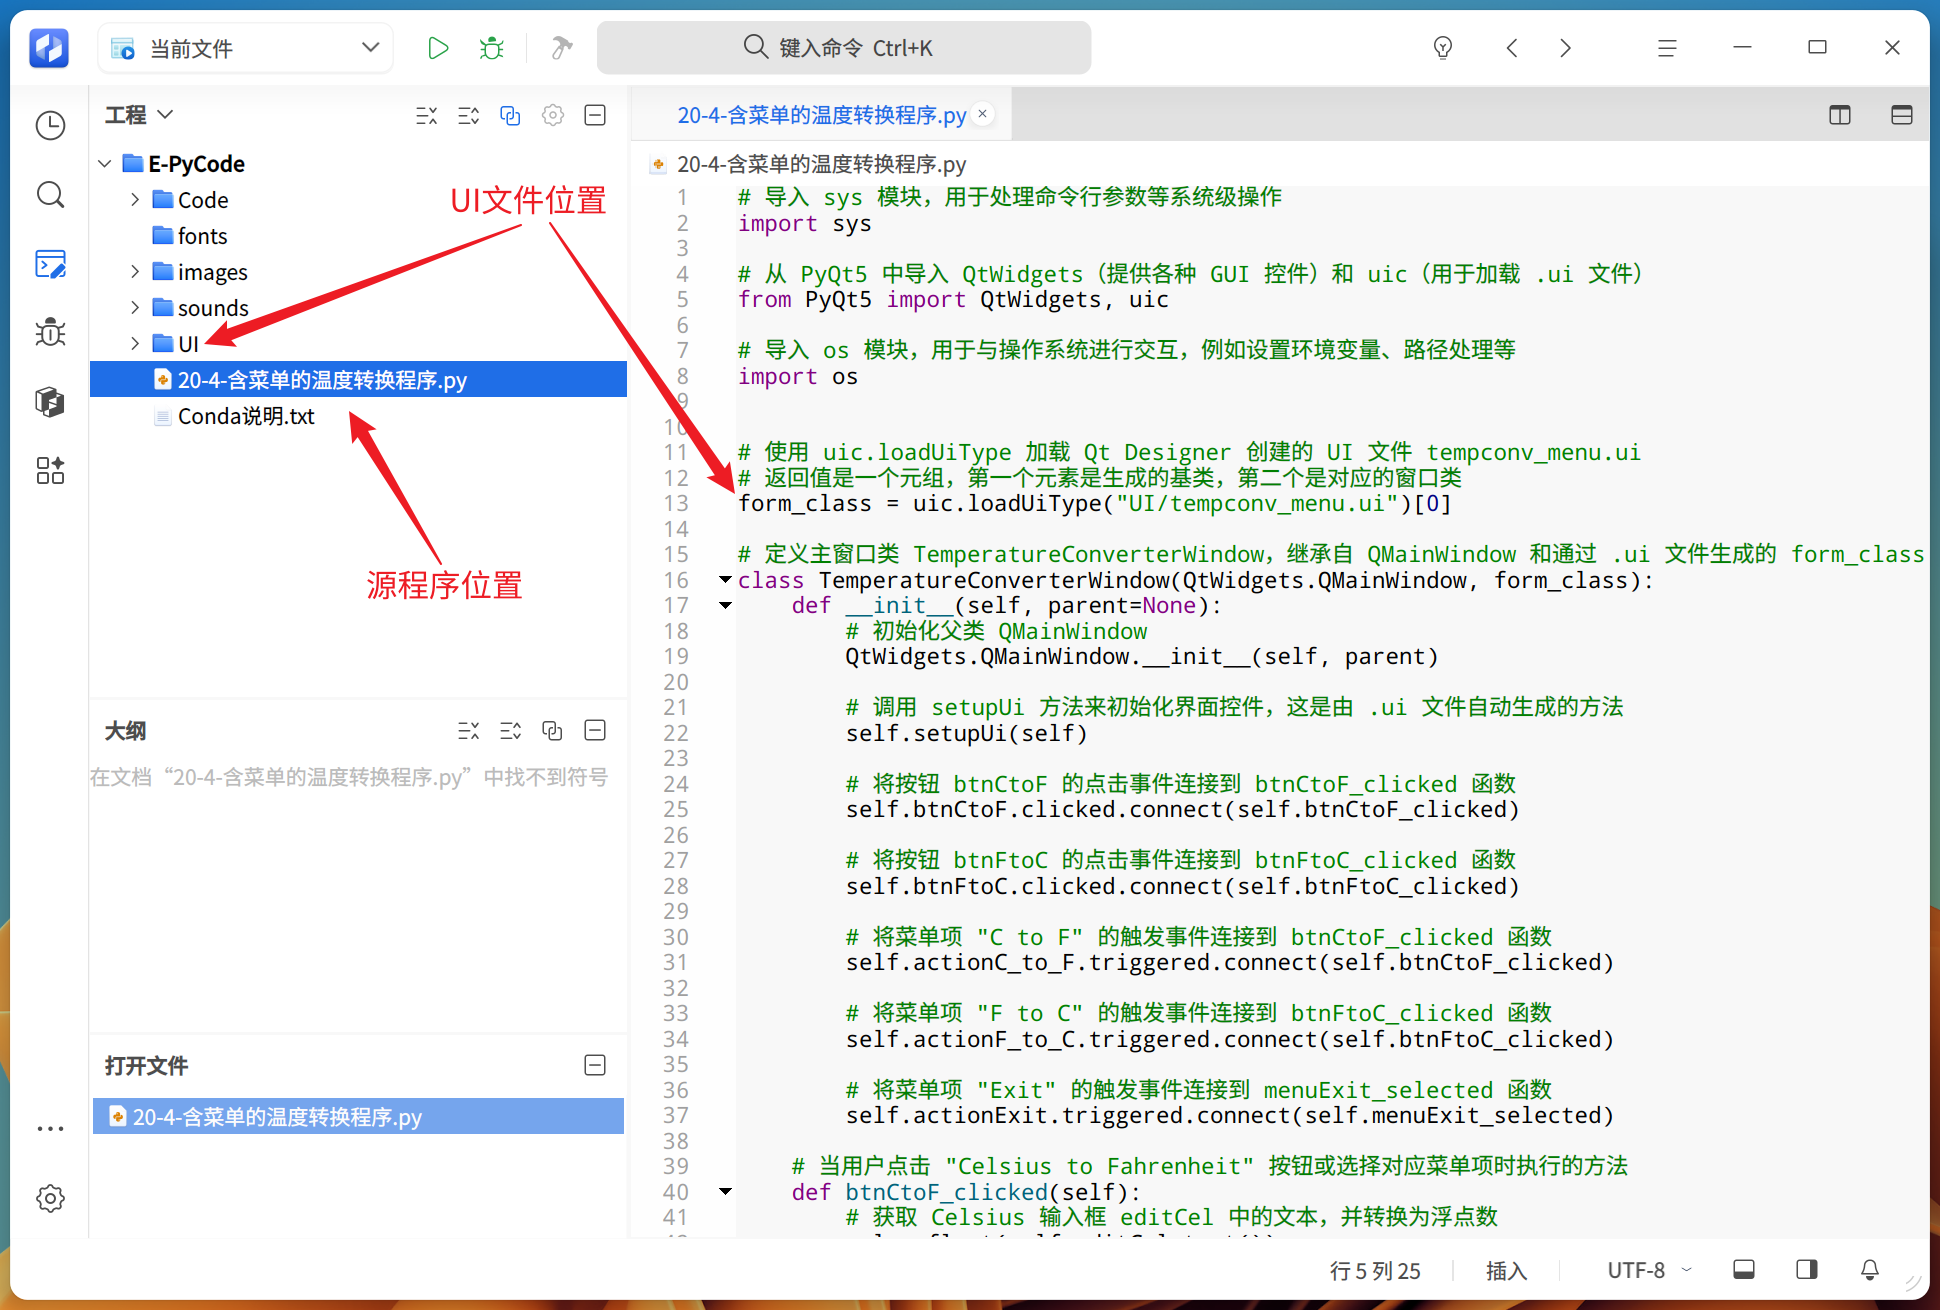1940x1310 pixels.
Task: Collapse the project panel with minus button
Action: click(x=595, y=116)
